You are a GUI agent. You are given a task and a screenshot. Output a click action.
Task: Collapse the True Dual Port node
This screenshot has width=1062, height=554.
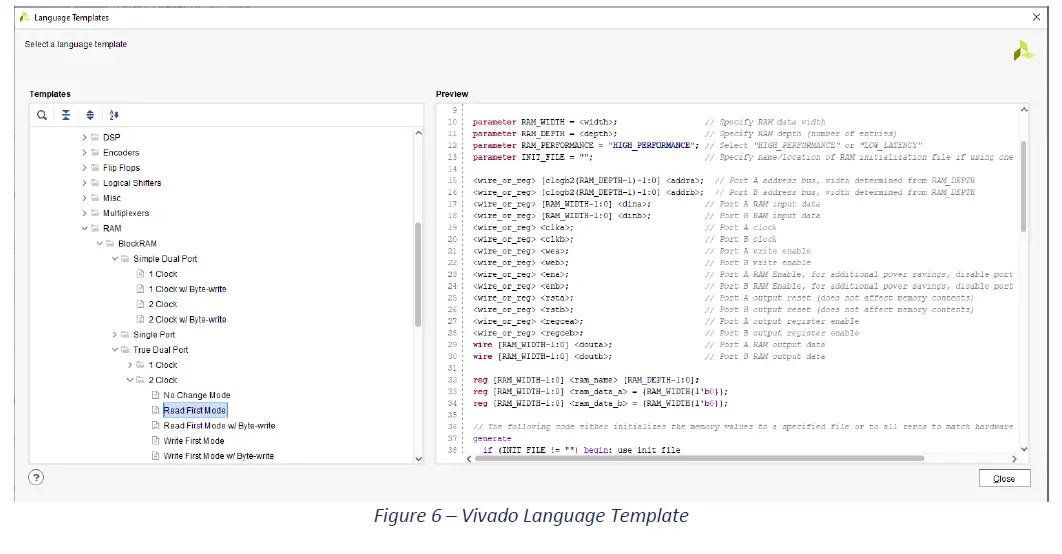click(x=114, y=349)
